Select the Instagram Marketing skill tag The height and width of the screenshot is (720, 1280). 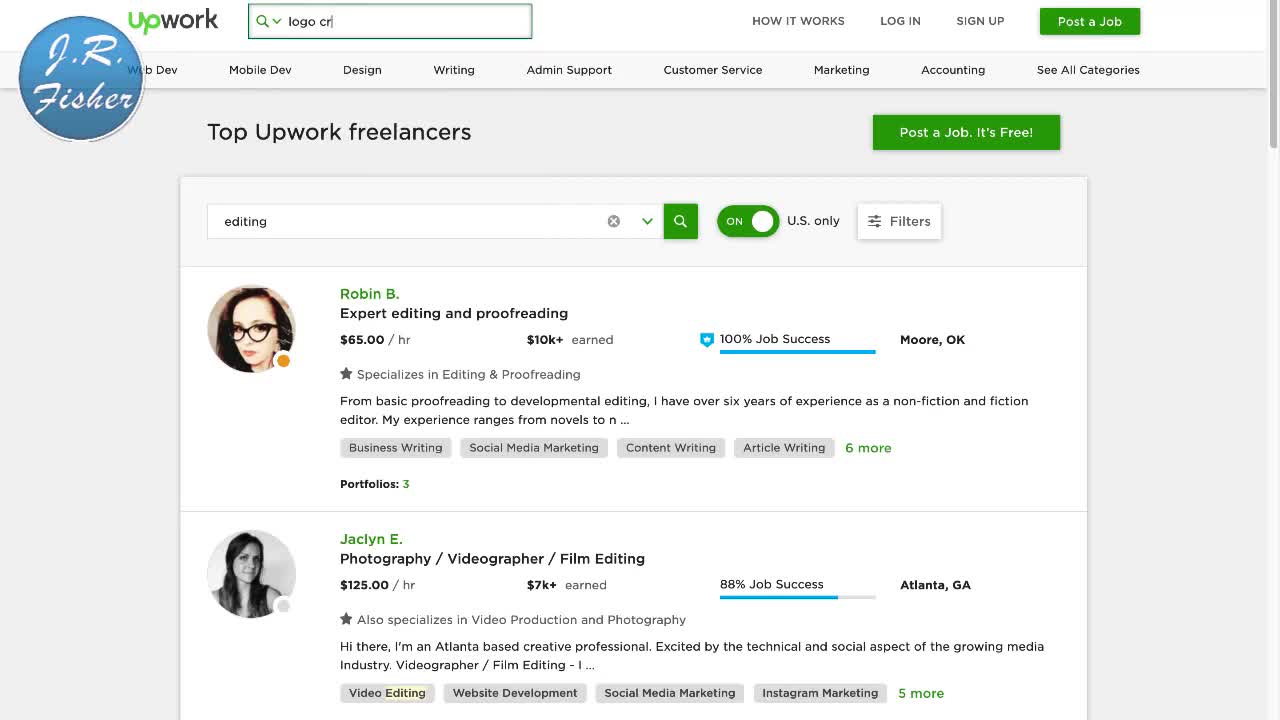820,693
